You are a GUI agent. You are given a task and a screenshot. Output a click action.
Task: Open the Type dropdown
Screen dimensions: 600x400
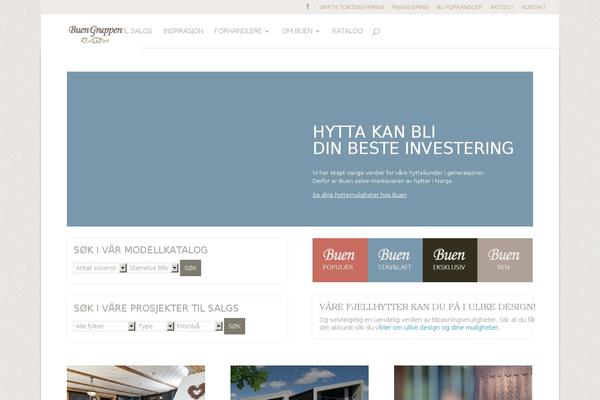(x=155, y=326)
